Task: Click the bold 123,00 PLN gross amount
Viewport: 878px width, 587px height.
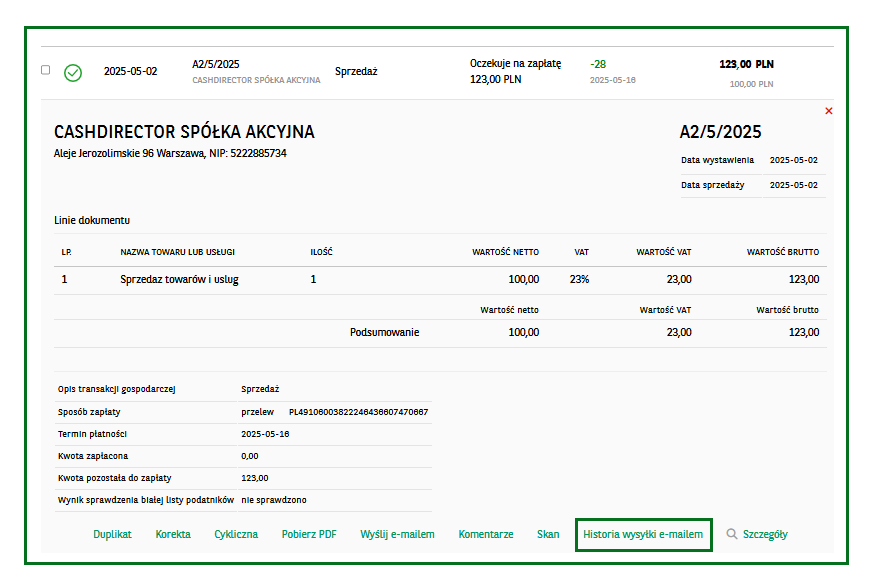Action: point(746,64)
